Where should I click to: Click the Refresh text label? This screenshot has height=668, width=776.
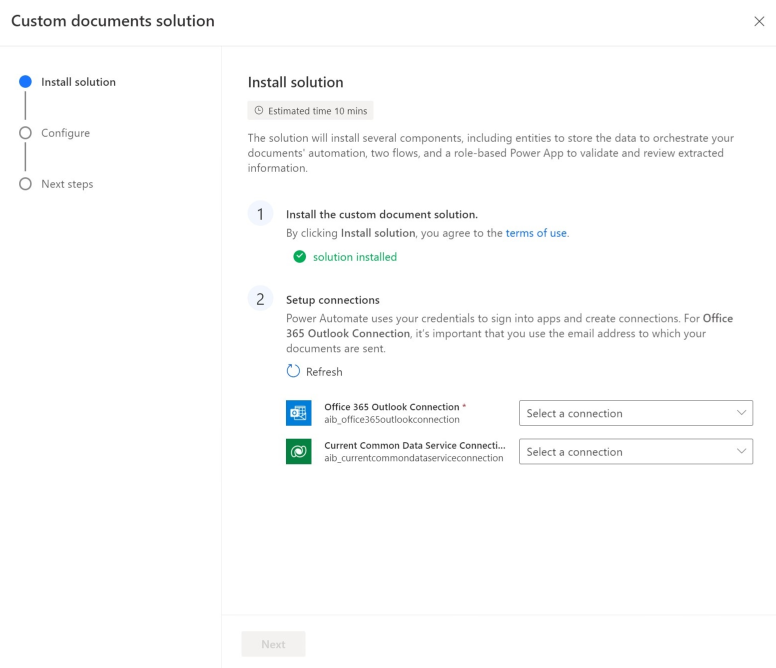click(324, 372)
